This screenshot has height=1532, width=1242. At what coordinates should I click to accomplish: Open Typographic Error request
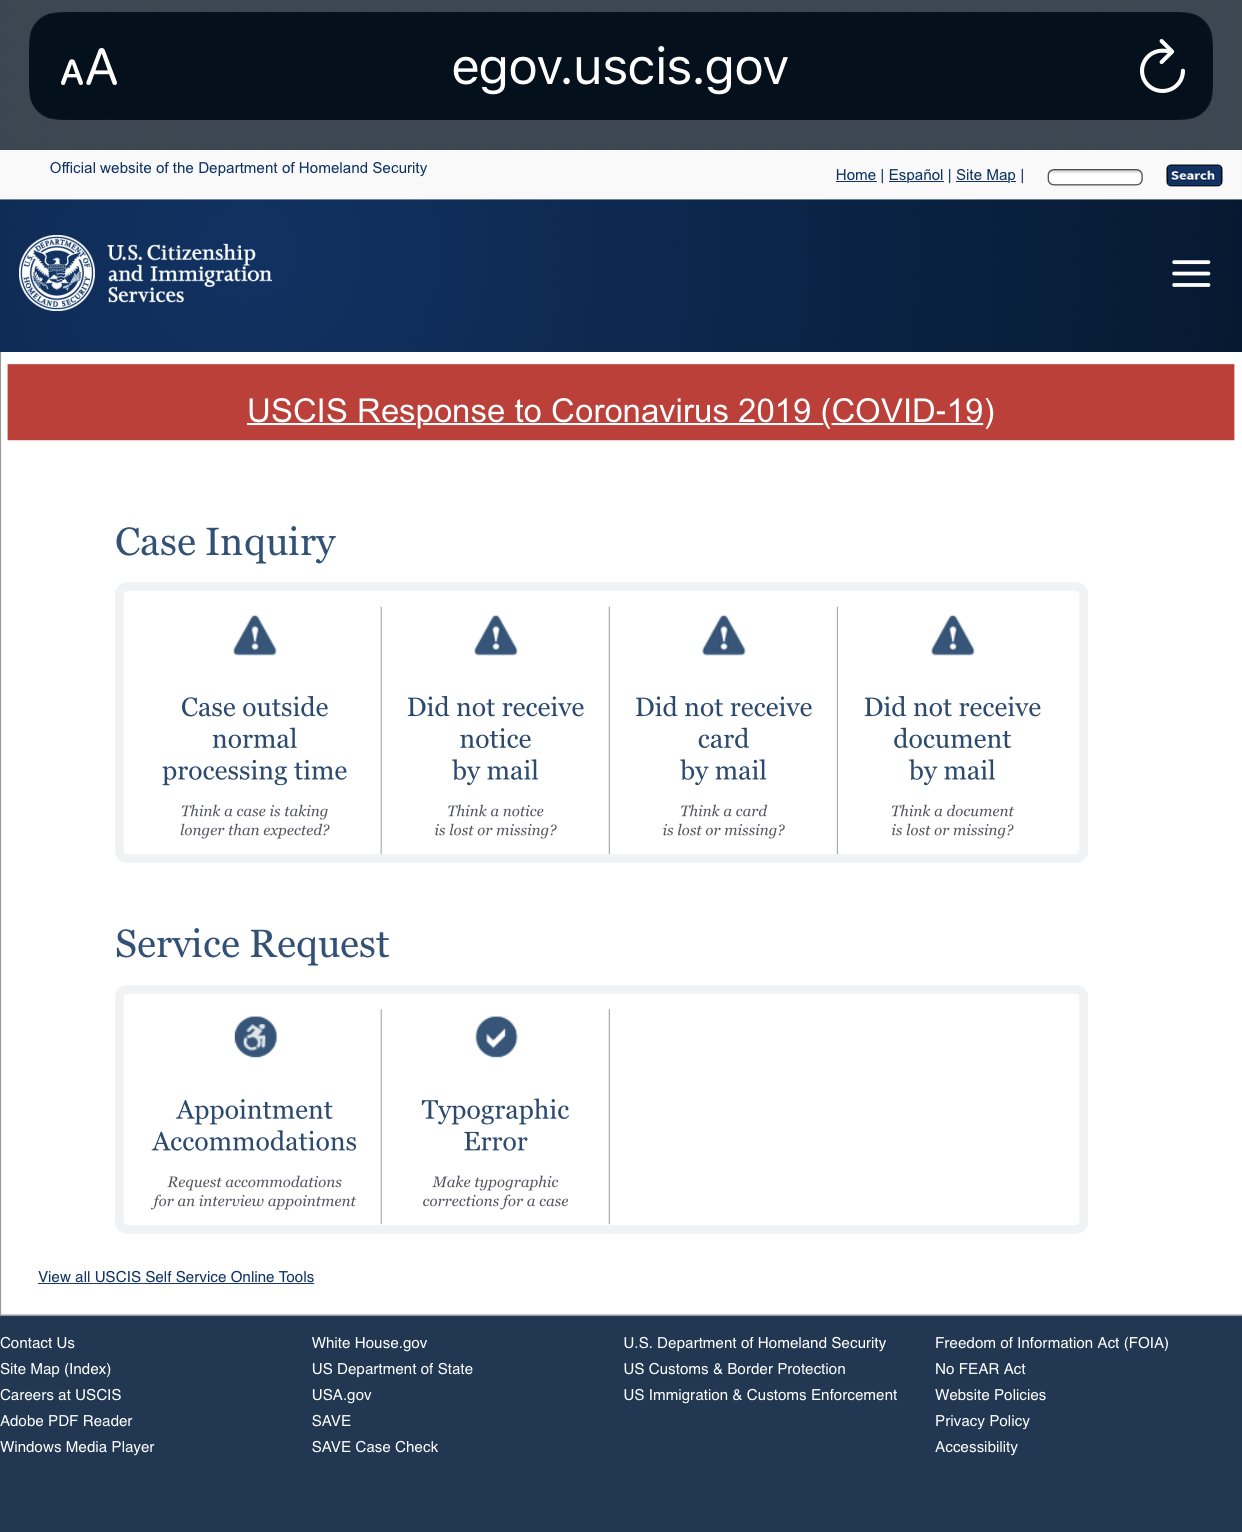coord(496,1125)
